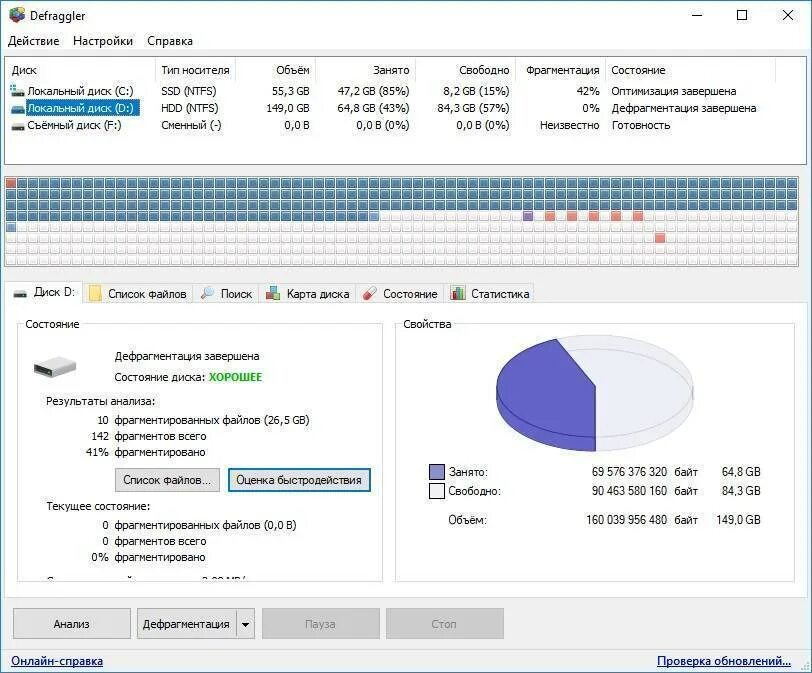Sort by the Фрагментация column header
Screen dimensions: 812x673
click(562, 70)
